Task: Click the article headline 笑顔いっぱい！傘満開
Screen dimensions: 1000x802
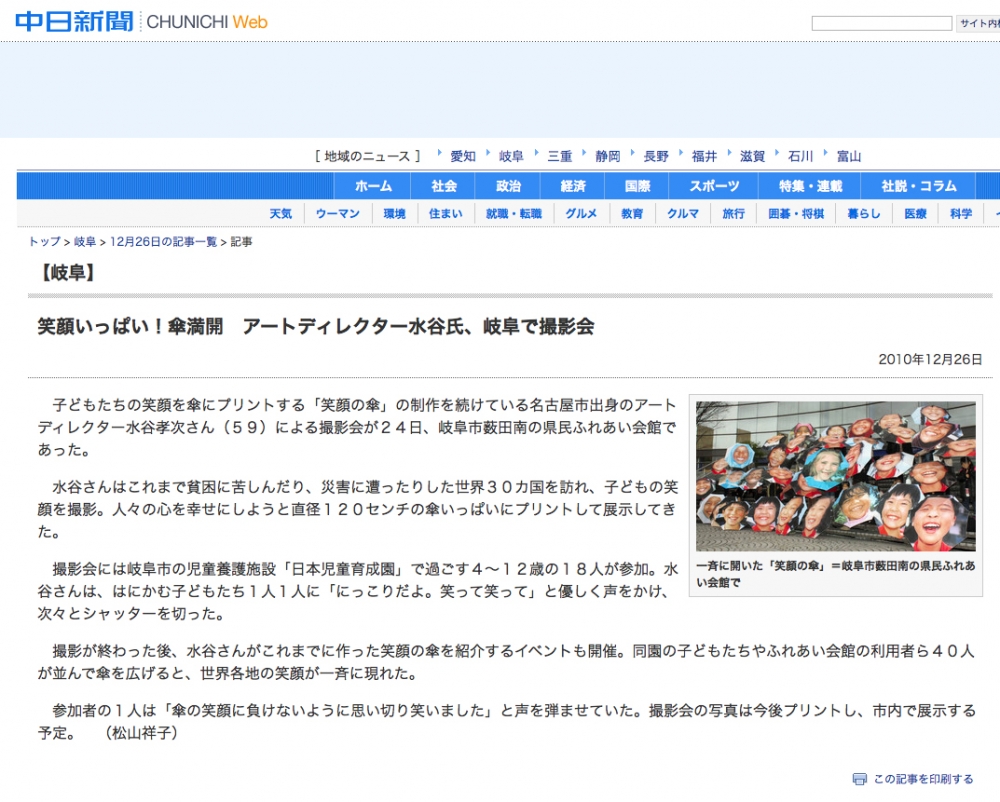Action: 316,326
